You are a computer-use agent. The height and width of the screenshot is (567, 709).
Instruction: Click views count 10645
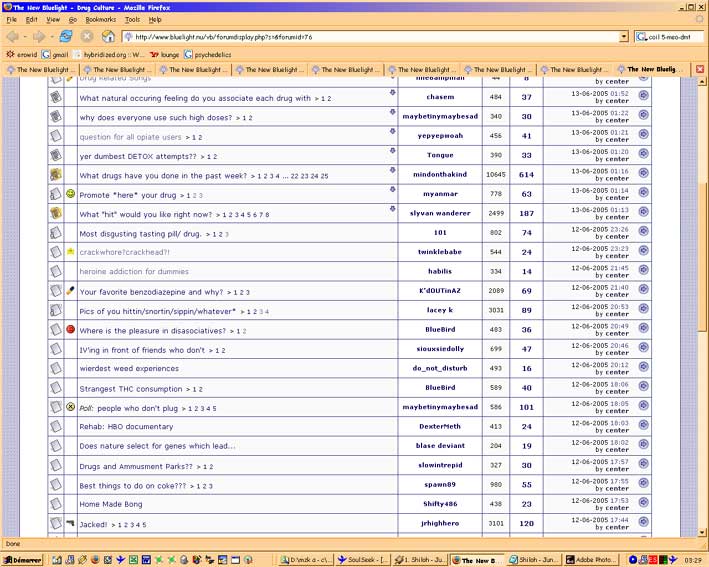pyautogui.click(x=496, y=174)
